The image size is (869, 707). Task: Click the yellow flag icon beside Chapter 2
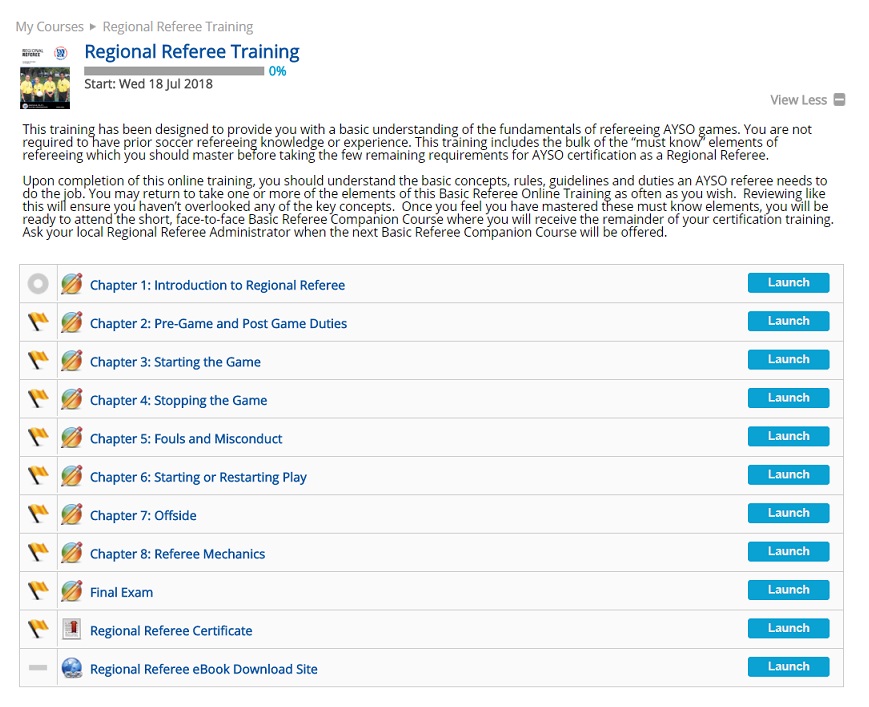38,323
